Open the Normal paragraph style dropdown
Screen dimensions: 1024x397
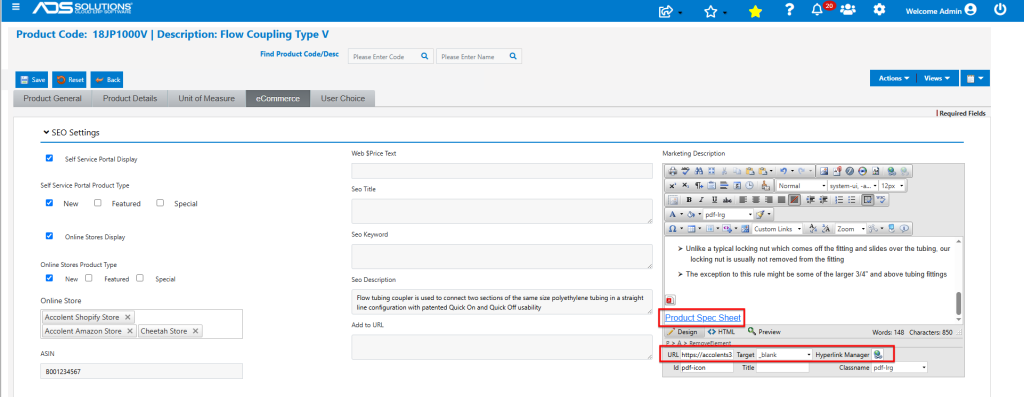point(802,185)
